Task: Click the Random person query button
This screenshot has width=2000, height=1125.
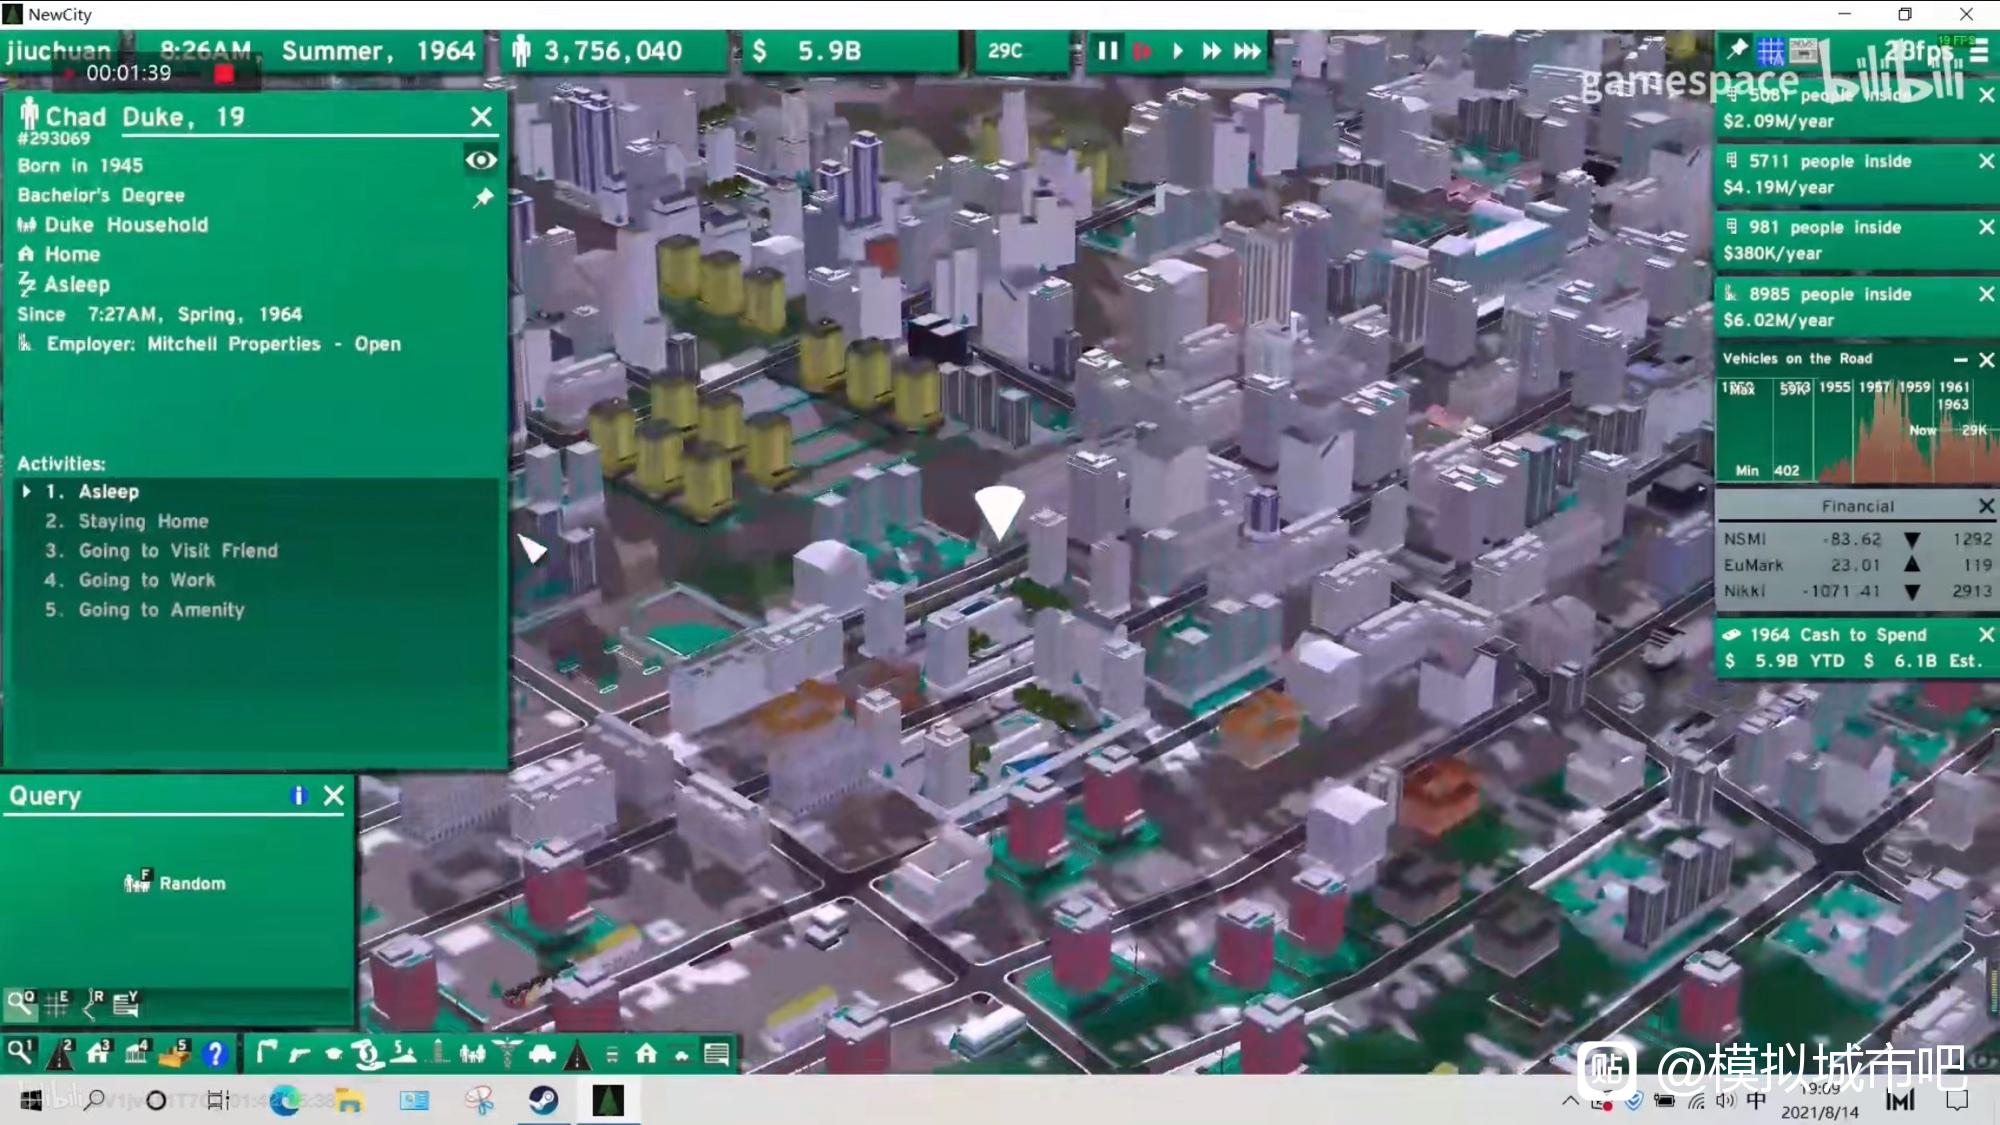Action: [x=176, y=883]
